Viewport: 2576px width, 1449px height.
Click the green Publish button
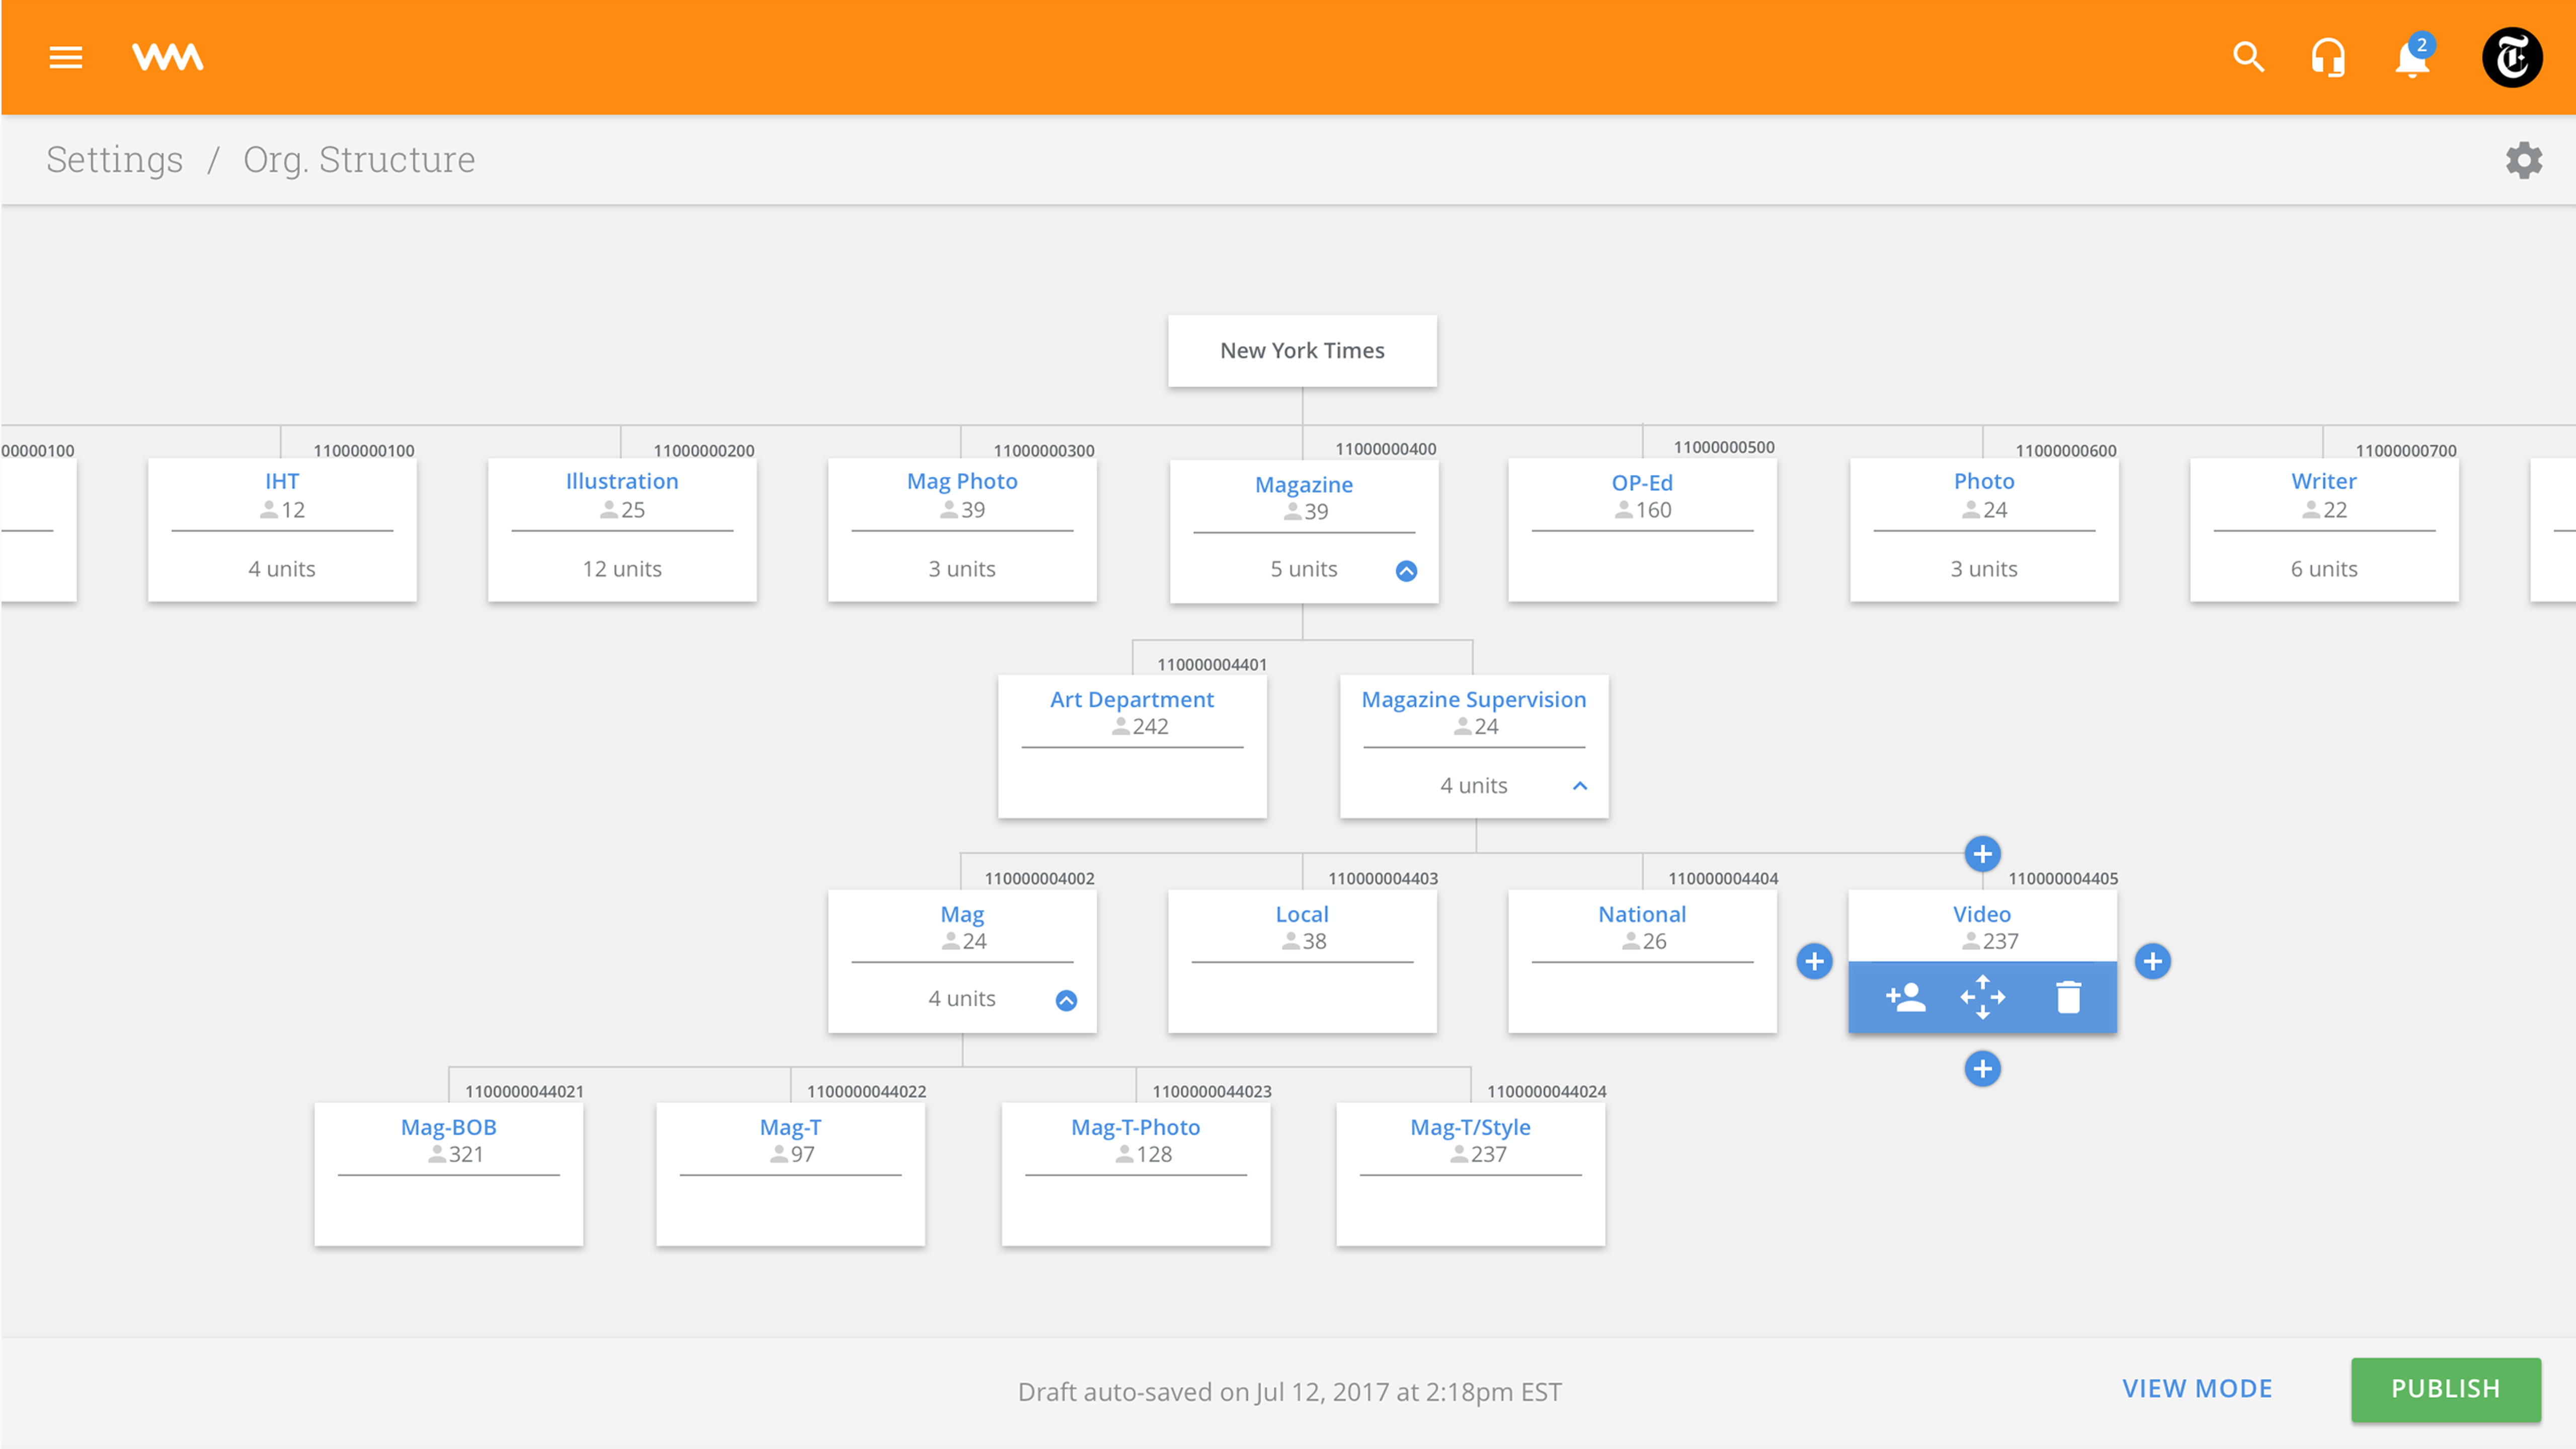[2445, 1388]
